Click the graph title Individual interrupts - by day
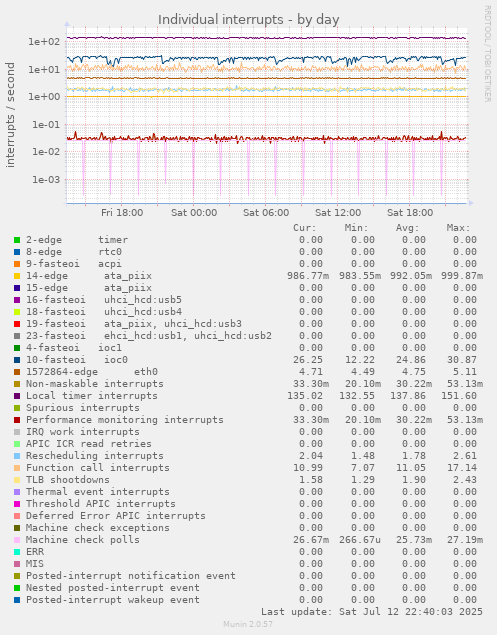The width and height of the screenshot is (497, 635). (x=248, y=19)
